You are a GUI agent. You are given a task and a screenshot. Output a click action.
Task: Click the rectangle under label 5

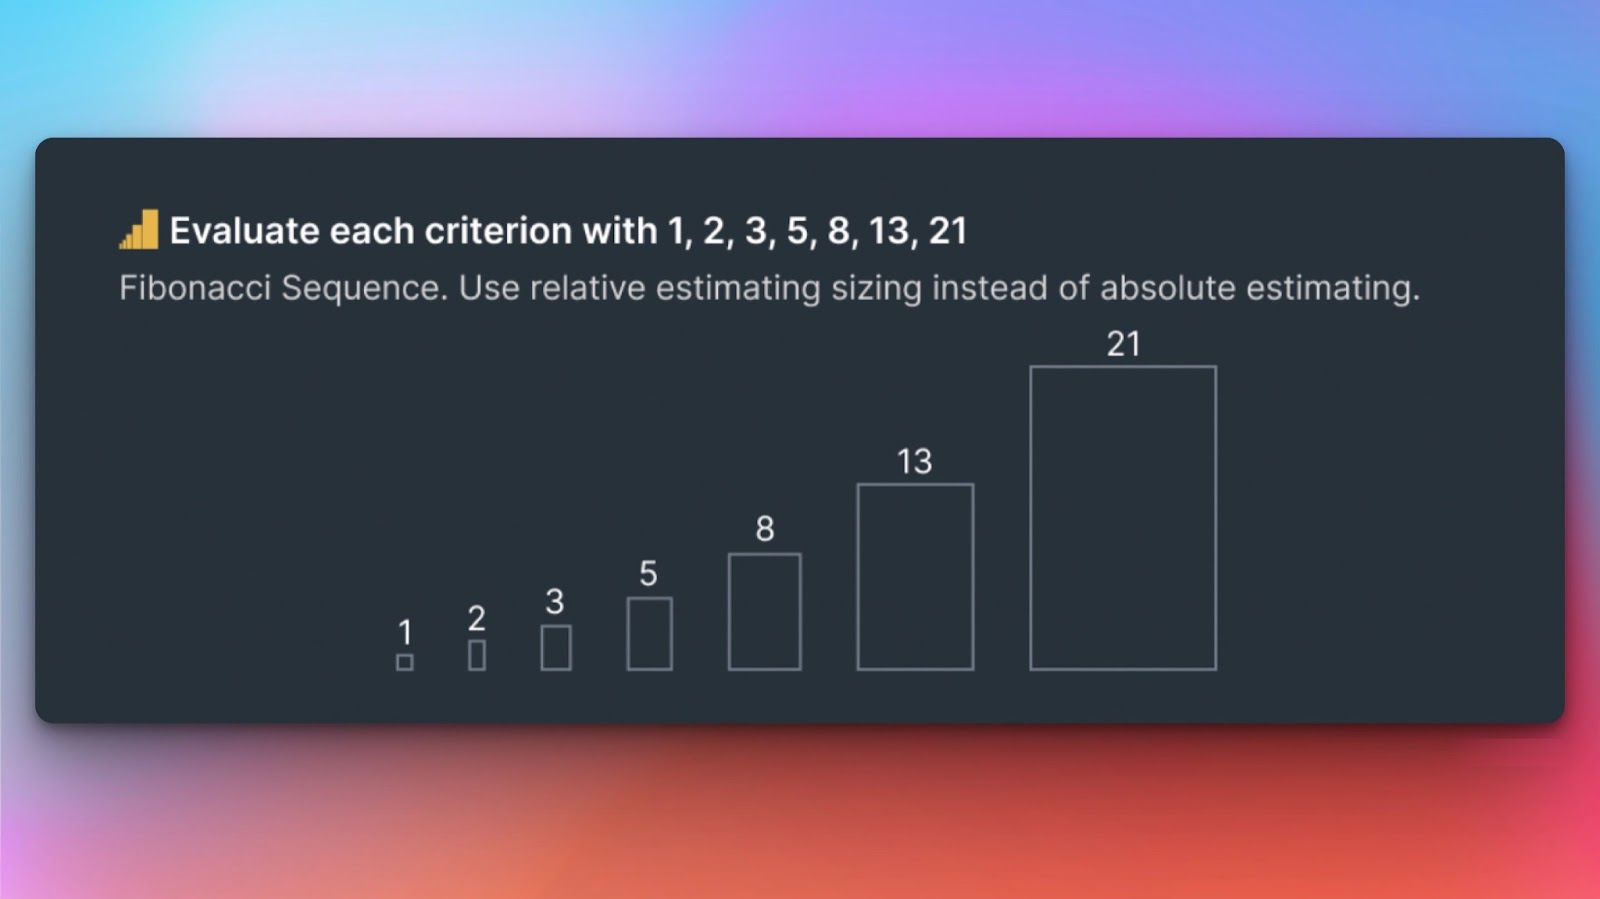649,634
